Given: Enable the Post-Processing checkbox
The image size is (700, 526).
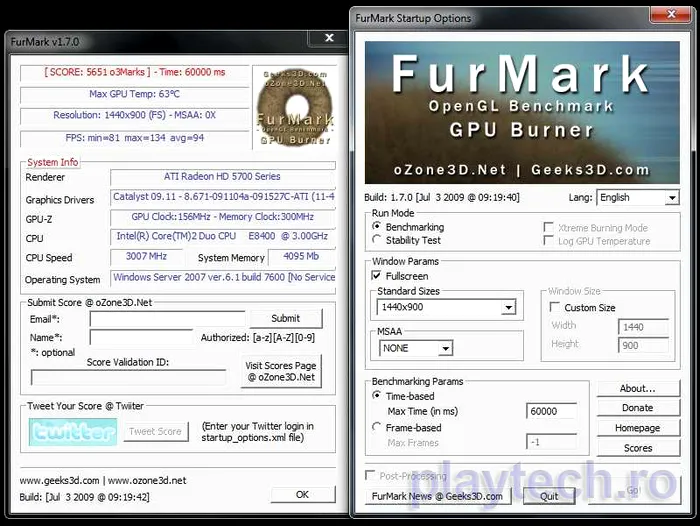Looking at the screenshot, I should (370, 476).
